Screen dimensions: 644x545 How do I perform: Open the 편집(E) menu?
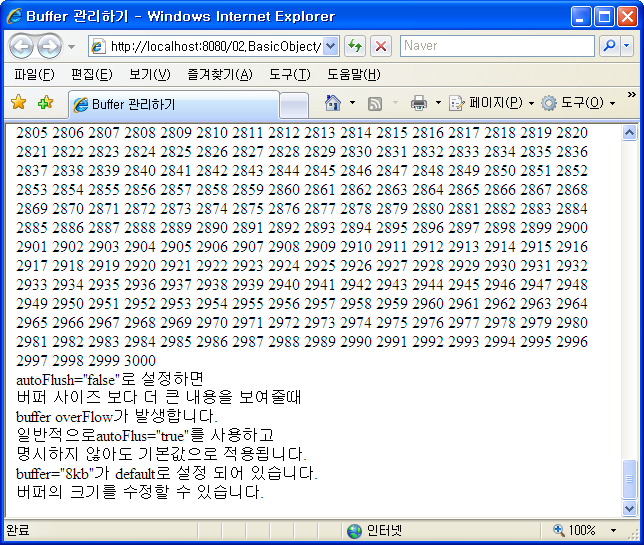tap(92, 74)
